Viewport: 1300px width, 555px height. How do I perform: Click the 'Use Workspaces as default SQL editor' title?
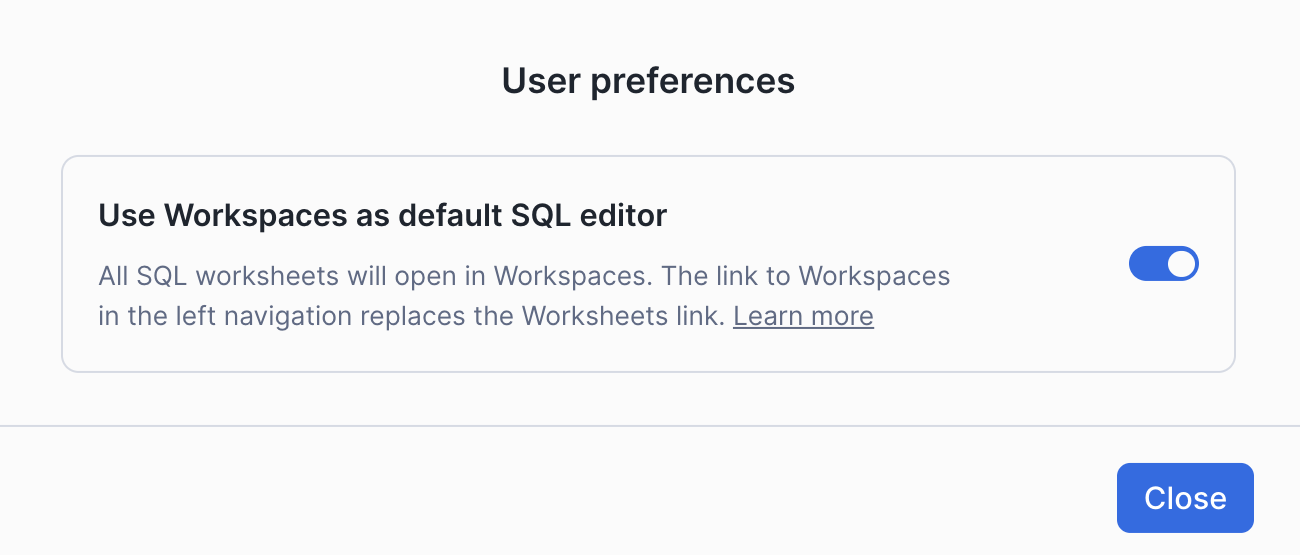382,215
